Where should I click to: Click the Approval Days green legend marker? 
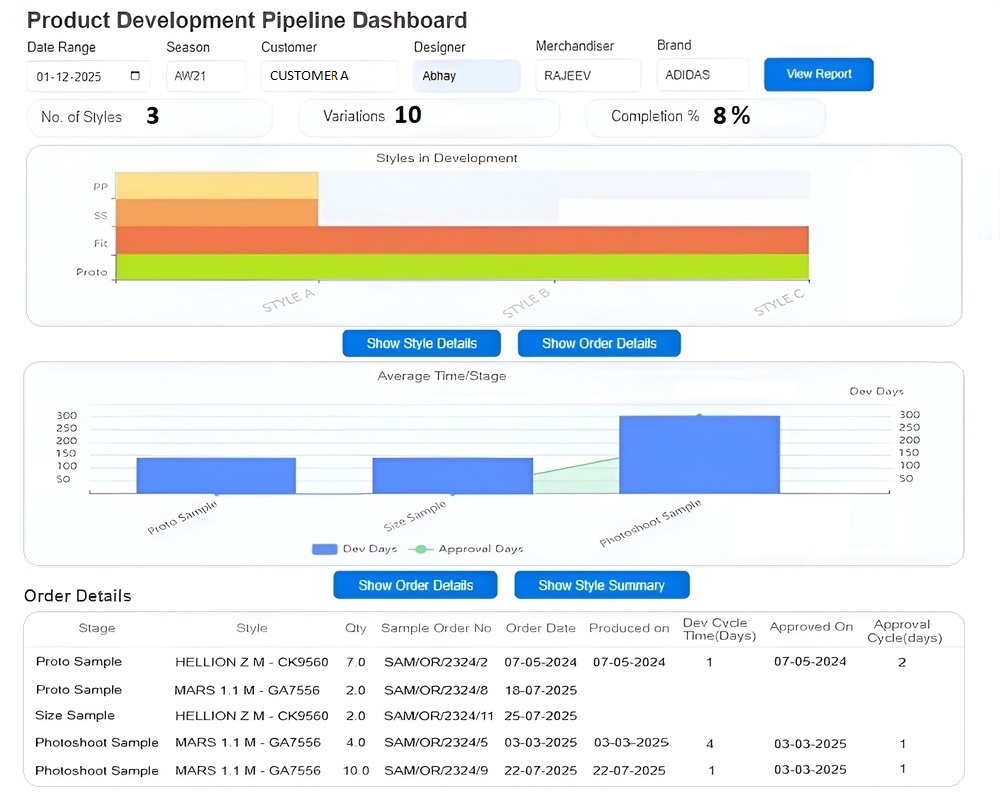(420, 549)
